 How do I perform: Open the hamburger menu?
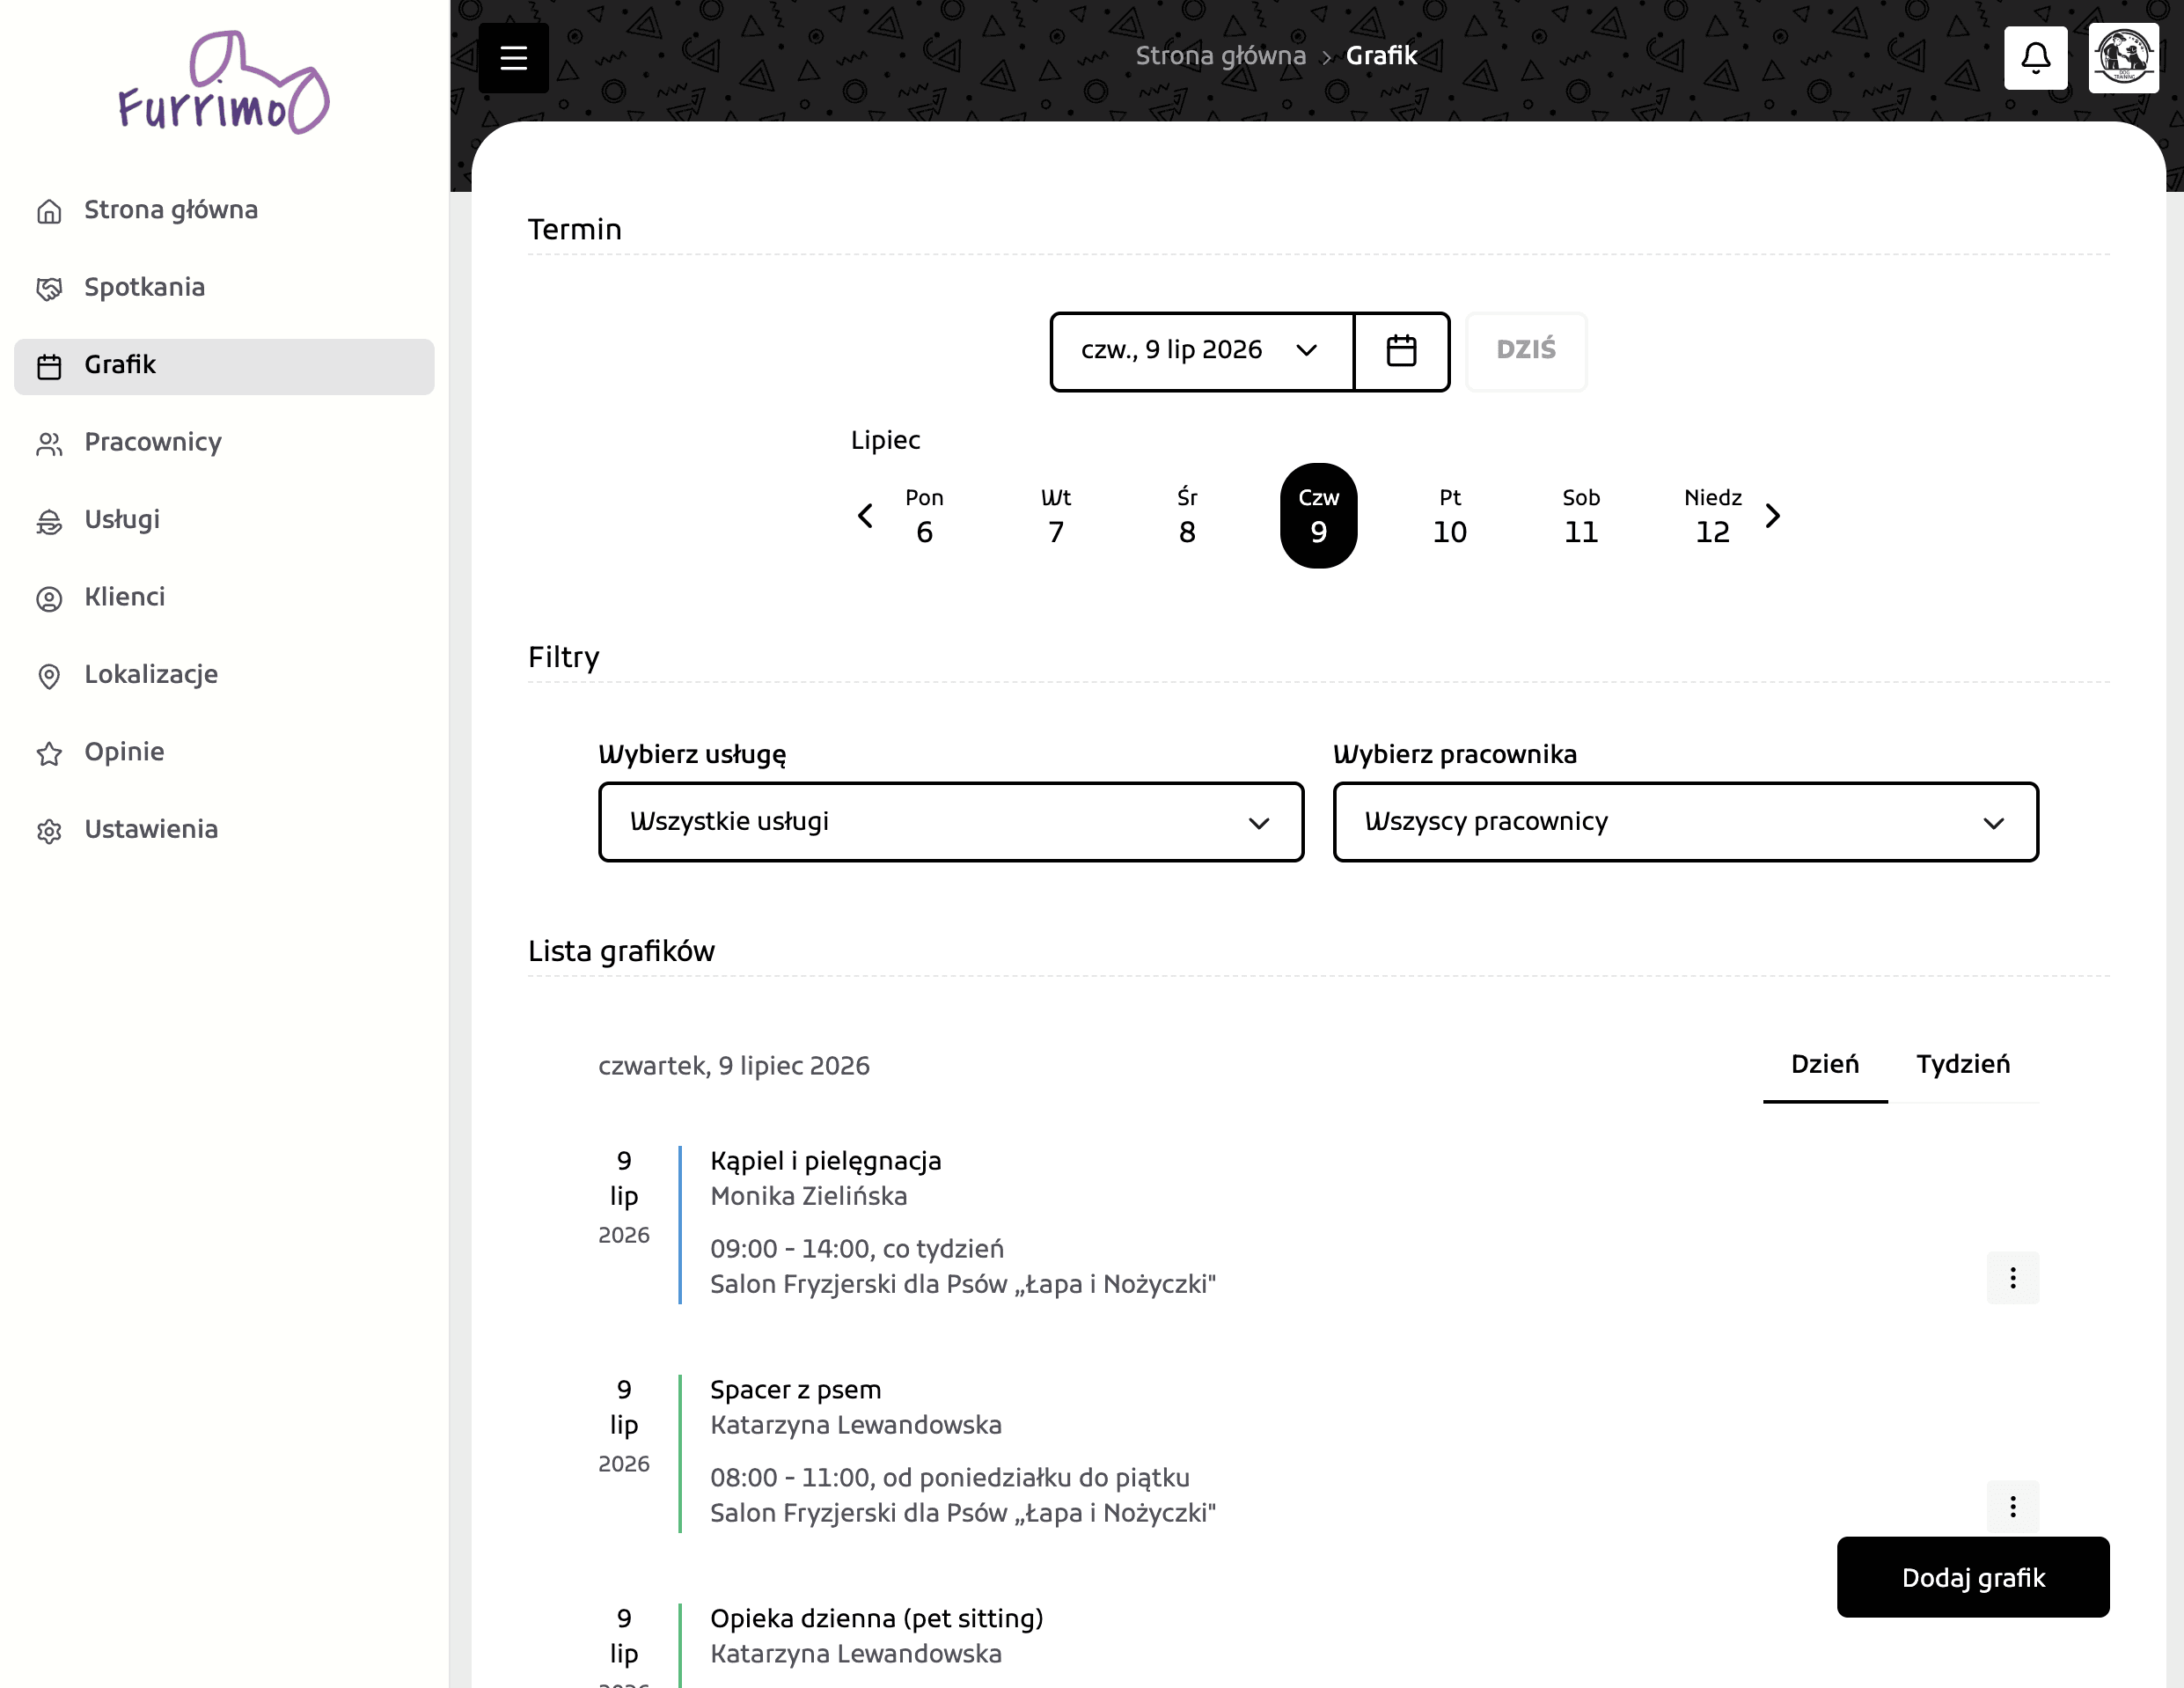click(x=513, y=58)
